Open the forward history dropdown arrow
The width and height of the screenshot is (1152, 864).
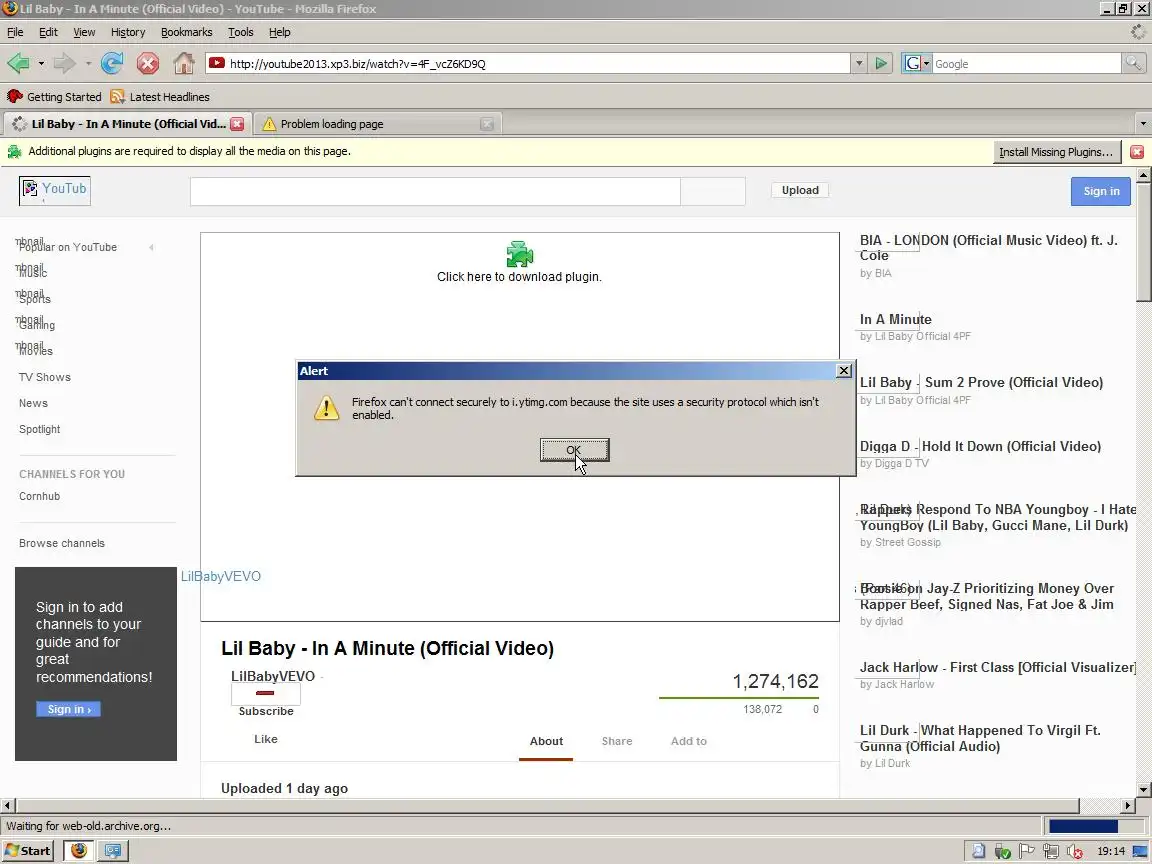pos(88,64)
